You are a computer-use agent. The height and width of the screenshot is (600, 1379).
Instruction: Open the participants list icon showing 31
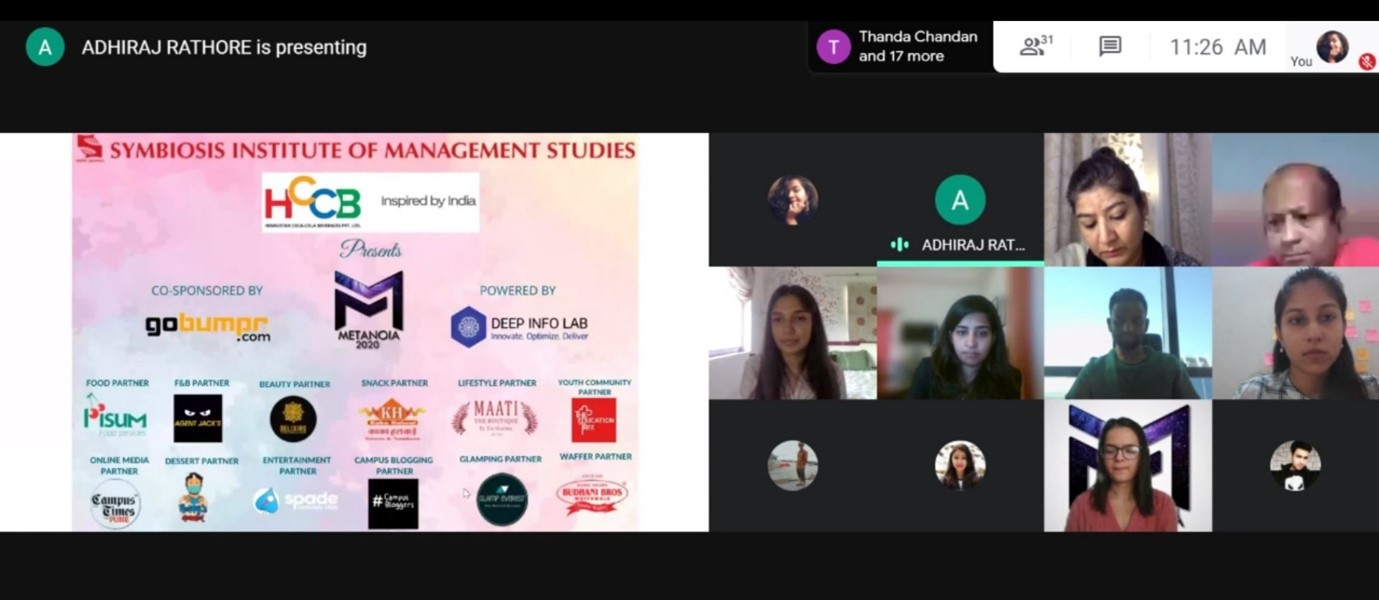[x=1036, y=46]
